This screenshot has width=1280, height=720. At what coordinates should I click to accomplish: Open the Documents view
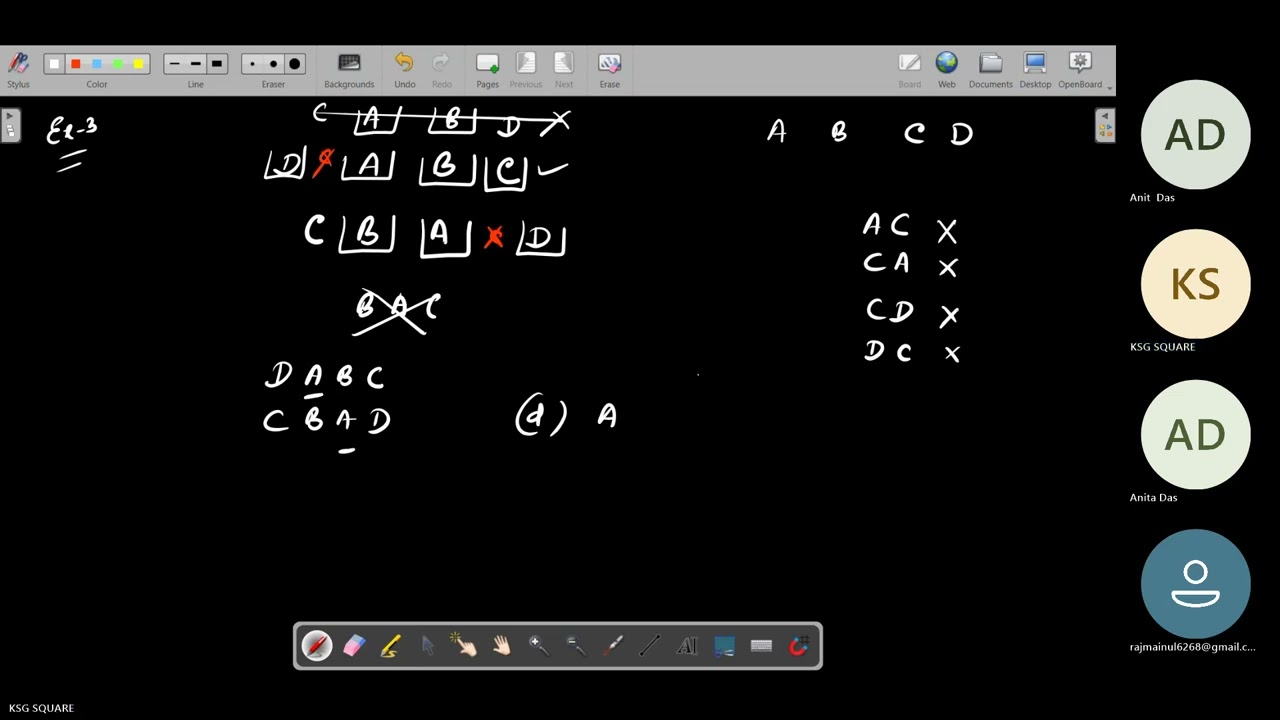tap(990, 70)
